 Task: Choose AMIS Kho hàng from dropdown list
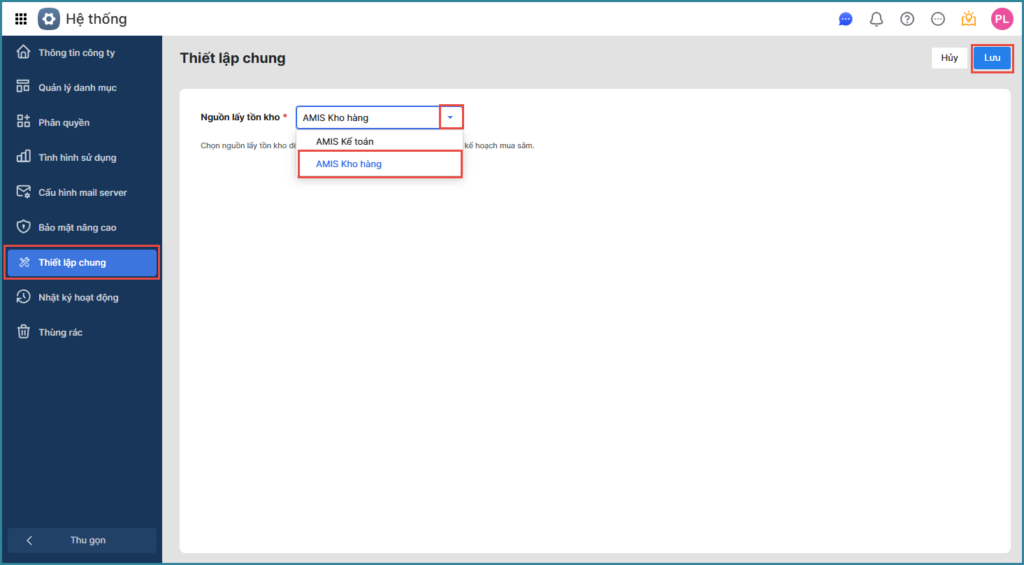point(379,164)
